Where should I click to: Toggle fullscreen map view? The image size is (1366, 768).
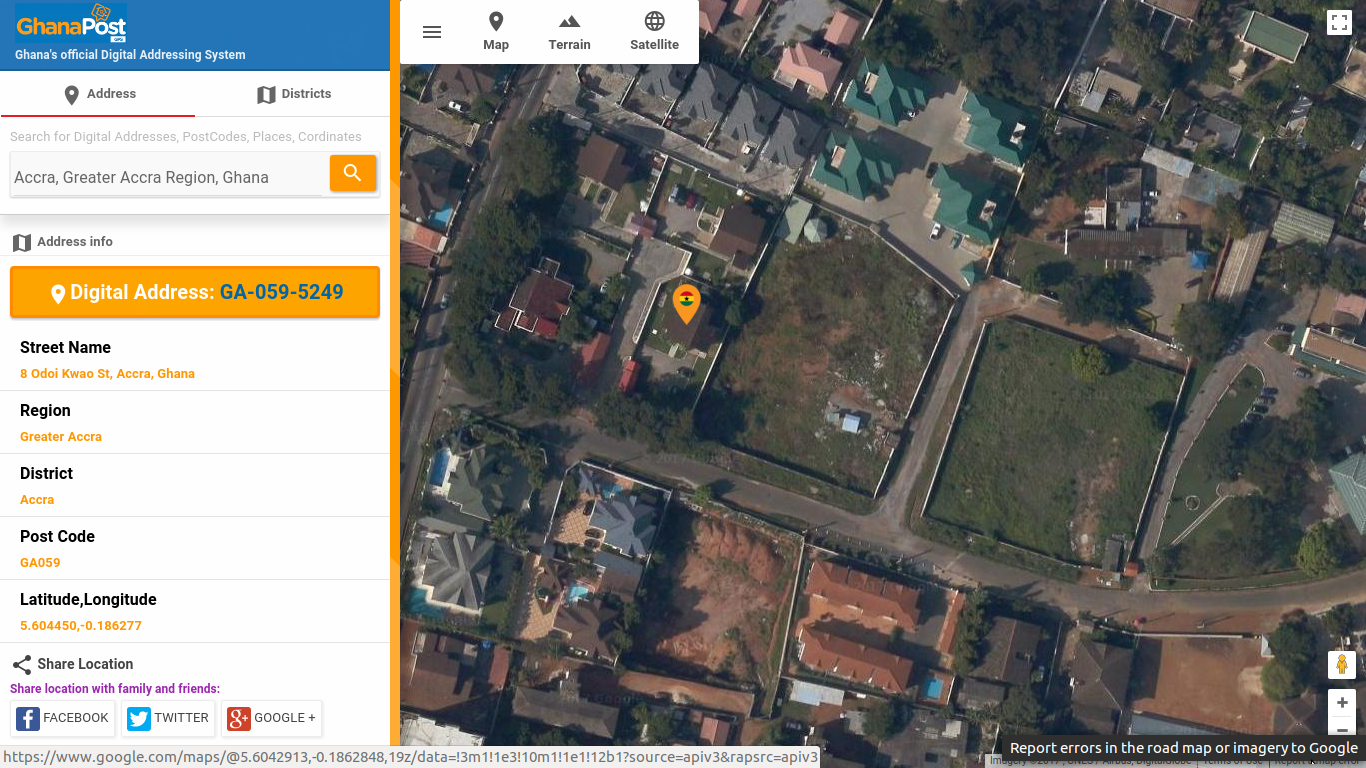click(x=1339, y=23)
